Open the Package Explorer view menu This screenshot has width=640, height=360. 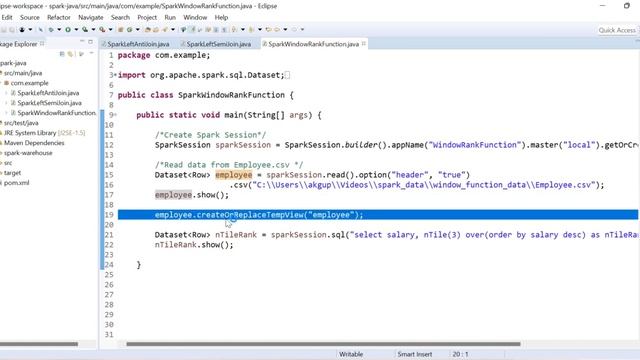pos(91,53)
